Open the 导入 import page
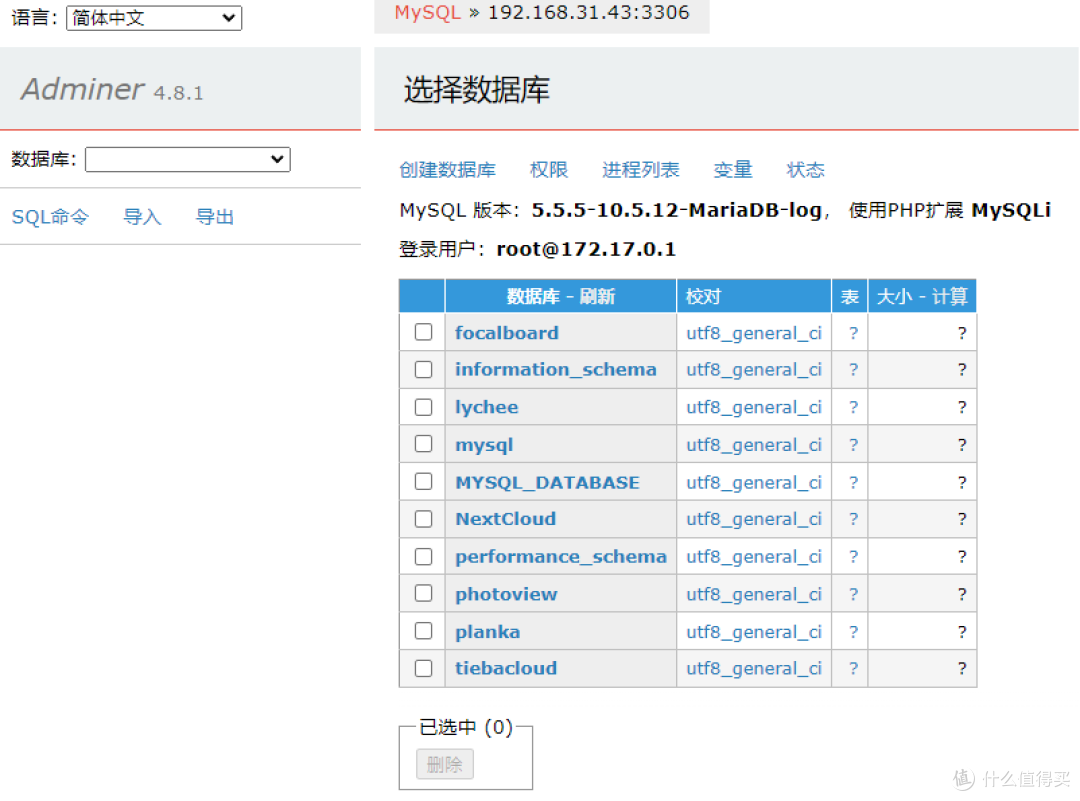 click(142, 216)
